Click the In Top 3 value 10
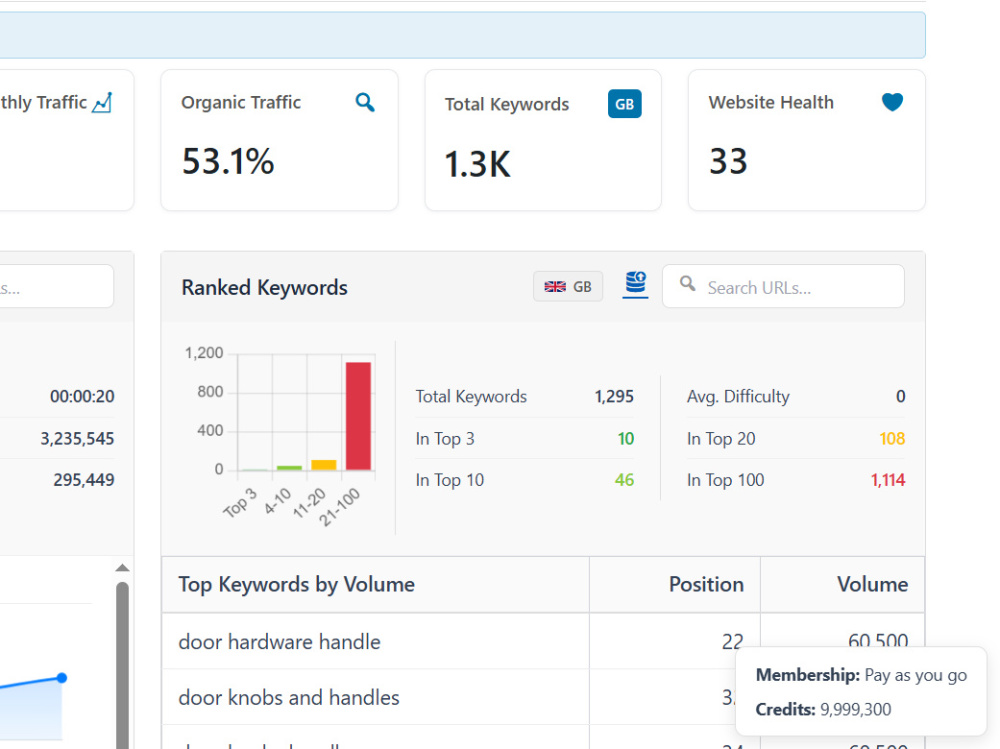The image size is (1000, 749). click(626, 439)
